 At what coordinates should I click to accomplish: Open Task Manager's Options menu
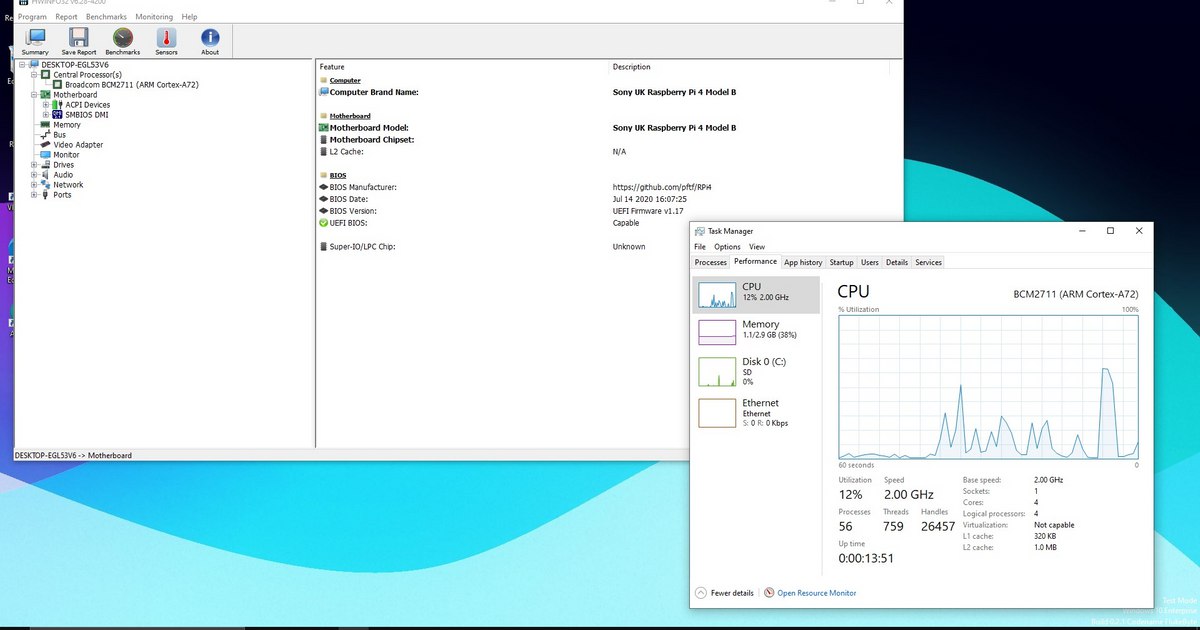[x=727, y=247]
